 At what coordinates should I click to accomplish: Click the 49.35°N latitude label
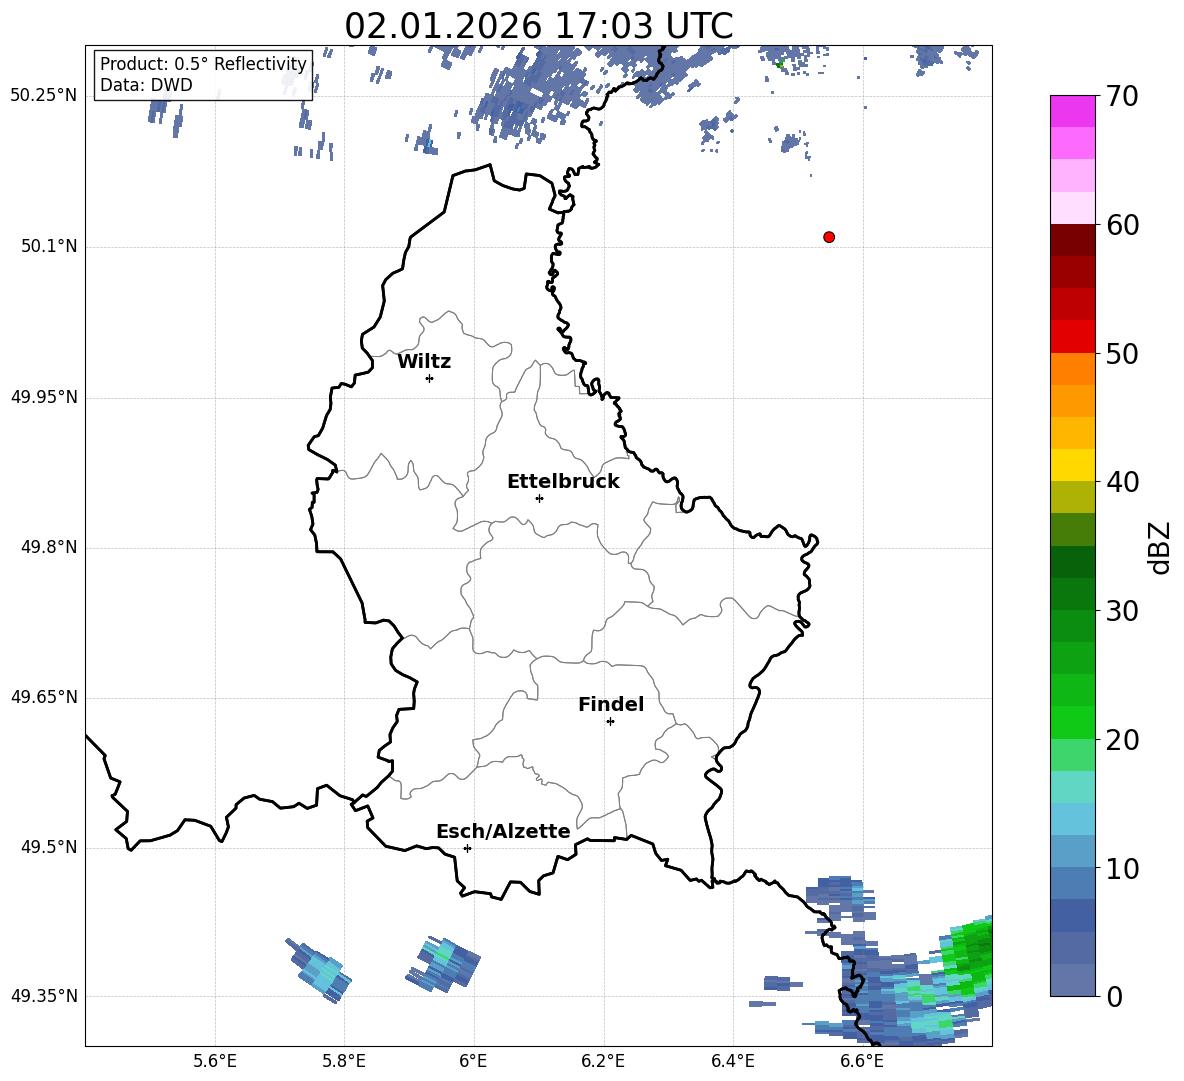44,996
